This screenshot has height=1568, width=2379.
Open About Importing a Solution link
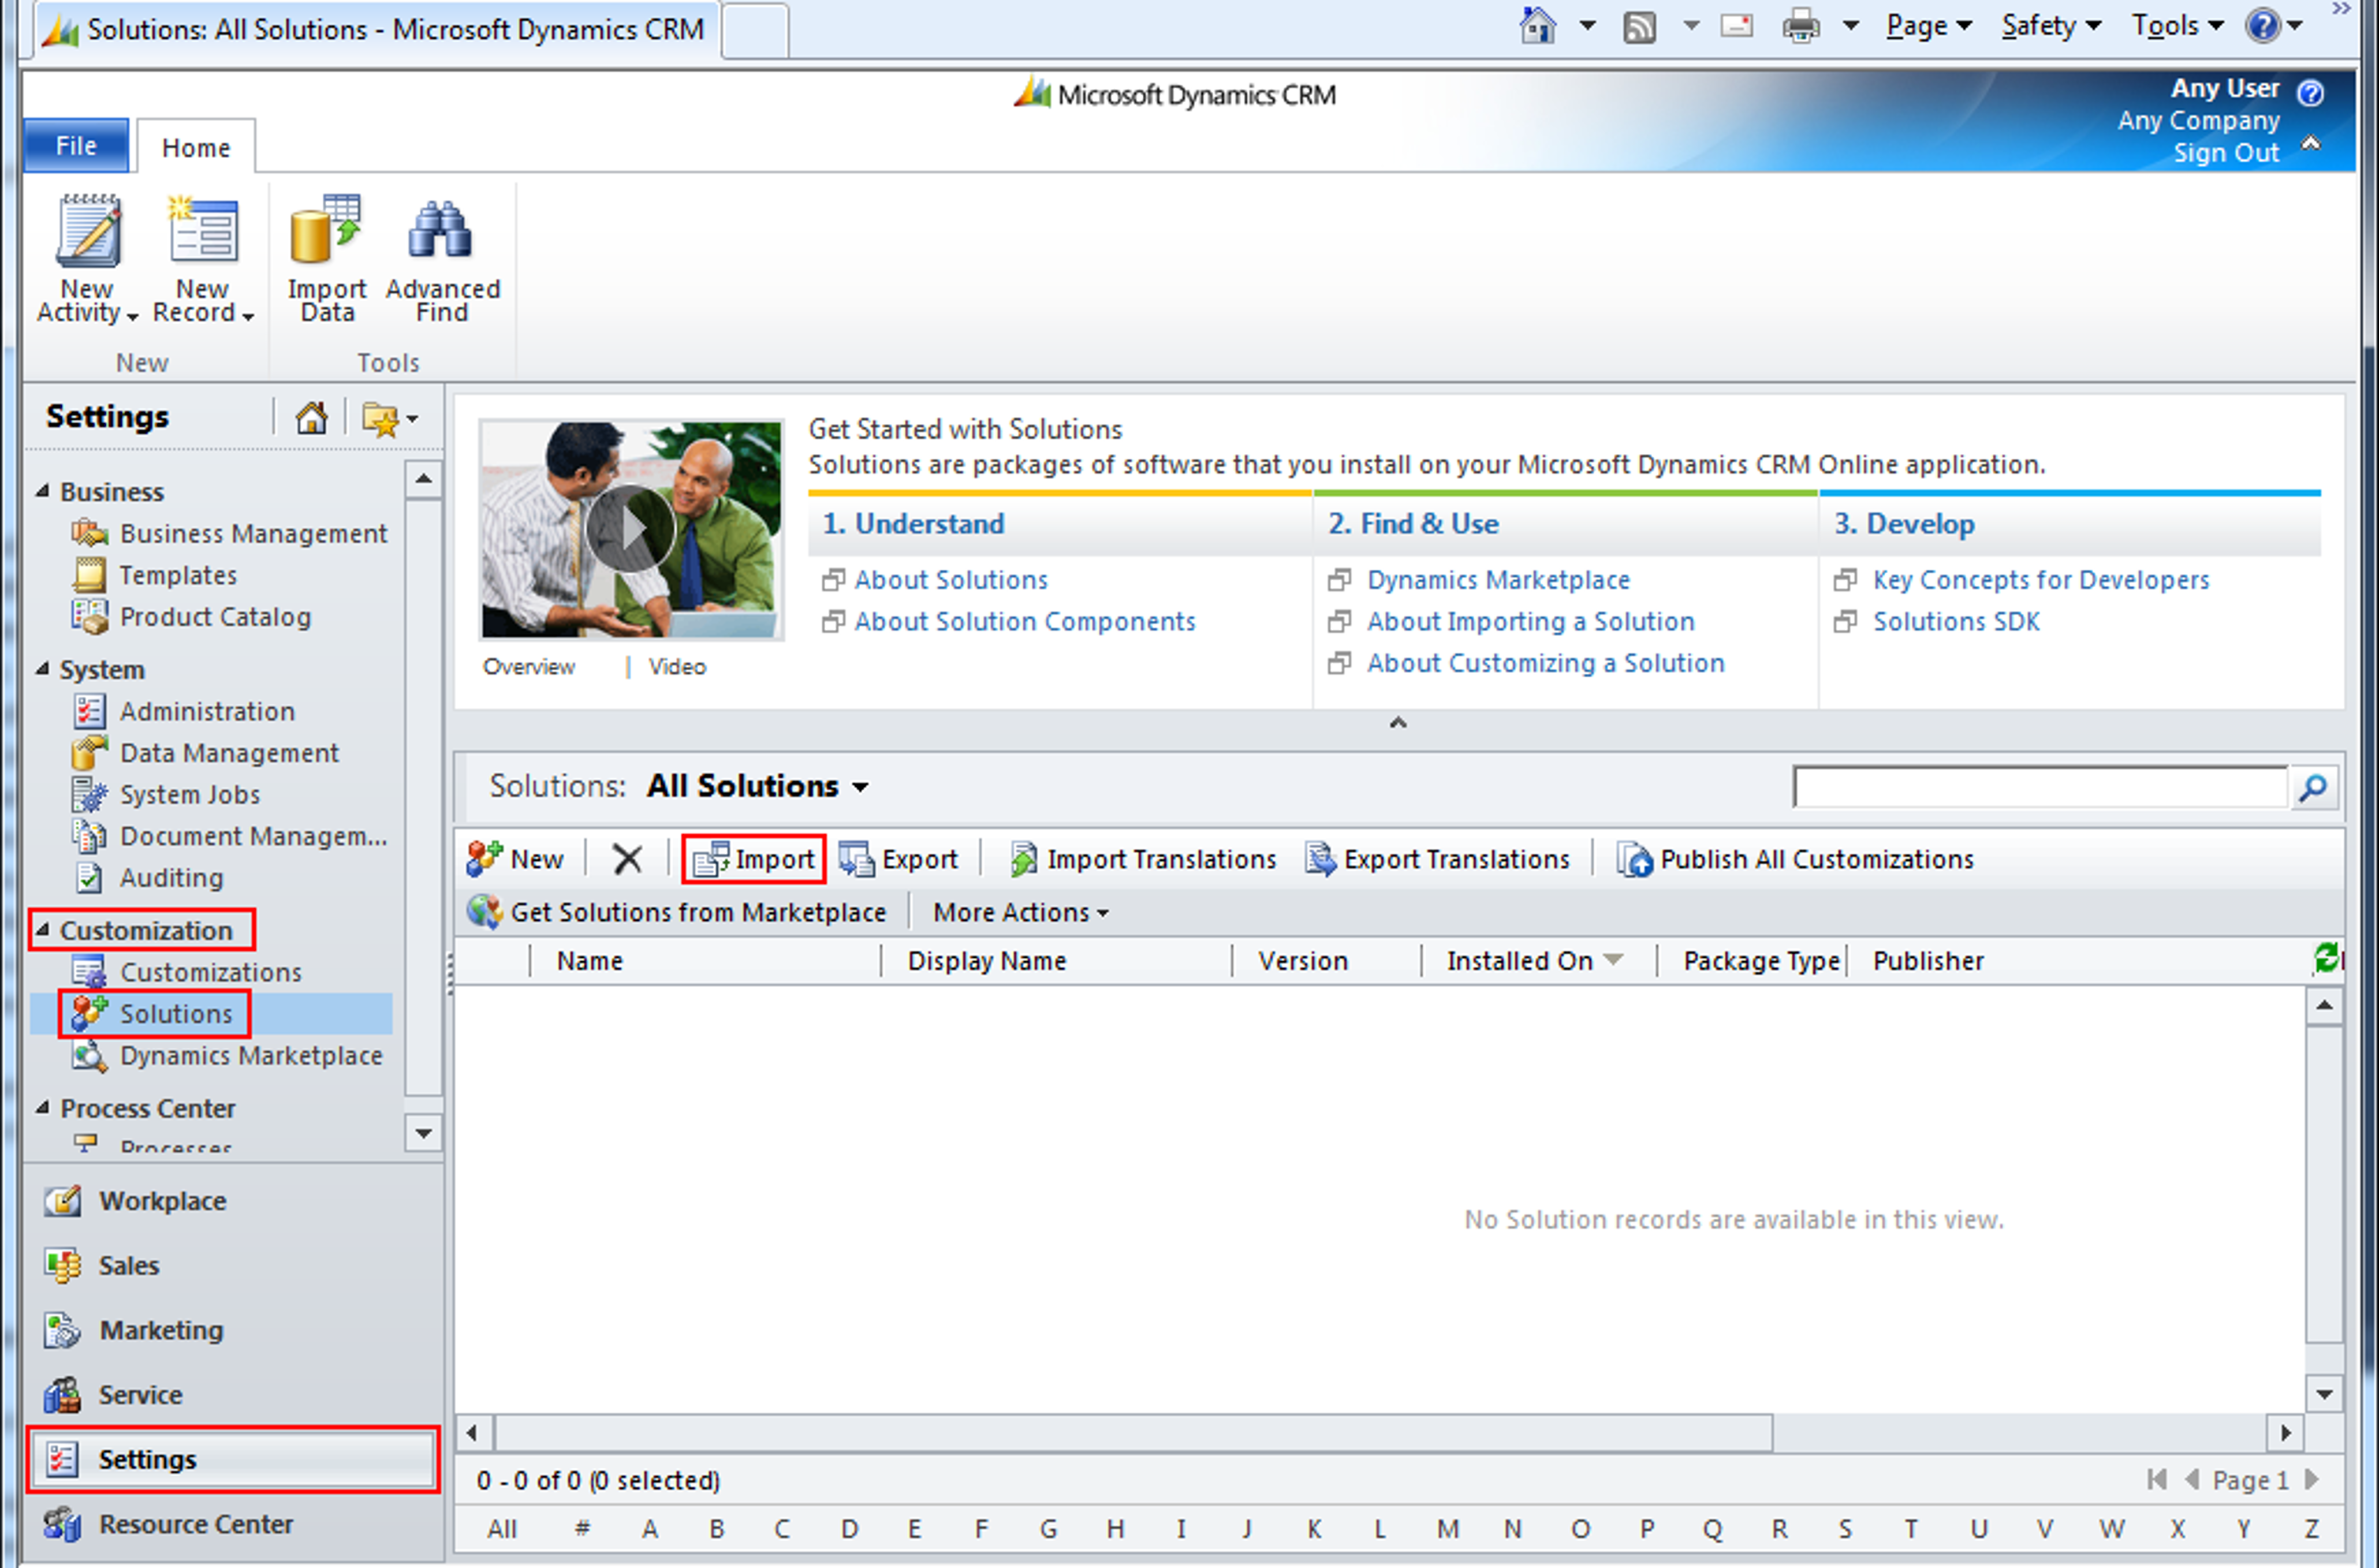(1530, 621)
